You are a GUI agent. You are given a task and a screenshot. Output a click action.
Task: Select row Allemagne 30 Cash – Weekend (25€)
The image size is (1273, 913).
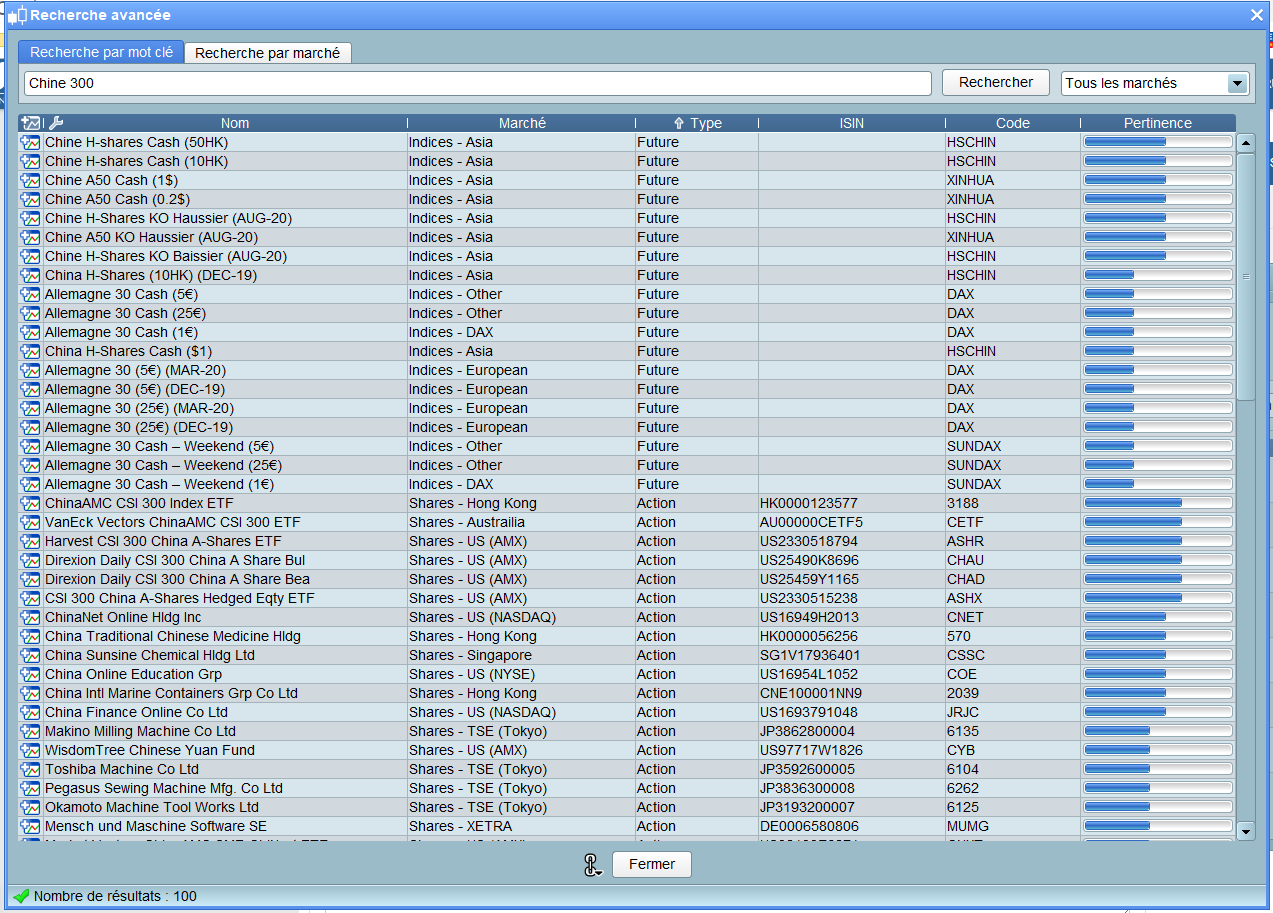[x=627, y=465]
